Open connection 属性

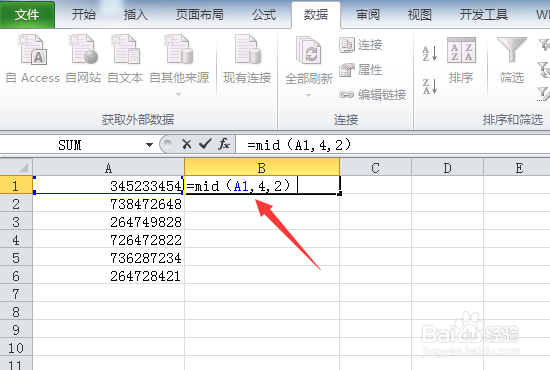pos(361,69)
